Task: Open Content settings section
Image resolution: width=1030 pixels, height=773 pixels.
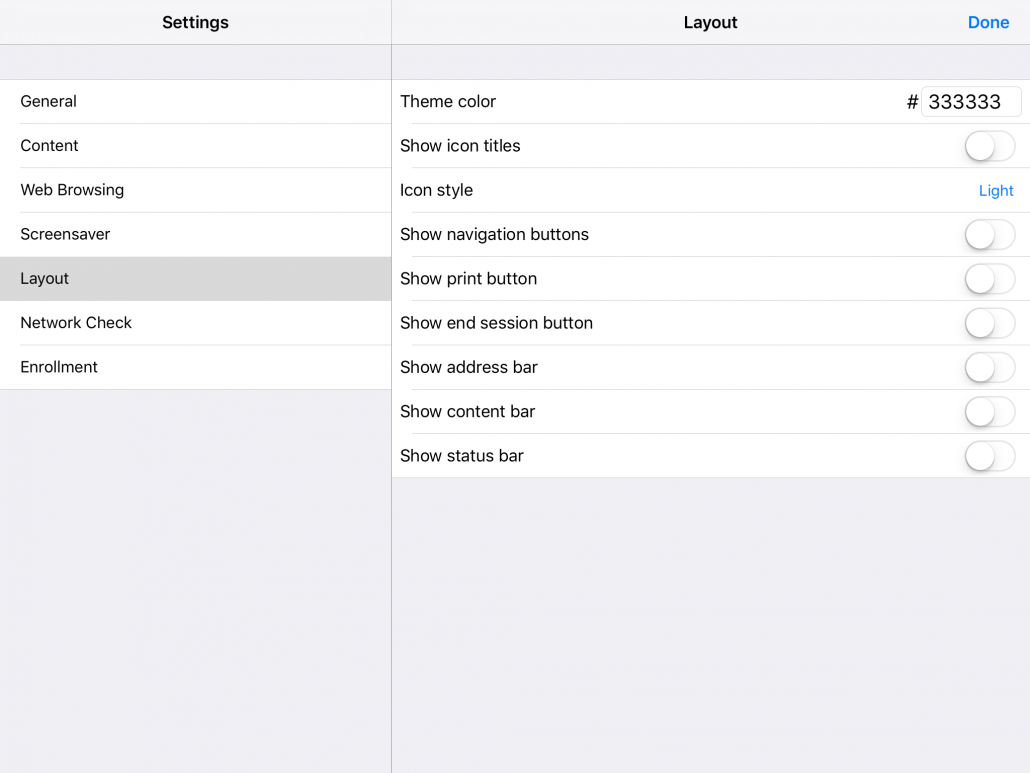Action: coord(196,146)
